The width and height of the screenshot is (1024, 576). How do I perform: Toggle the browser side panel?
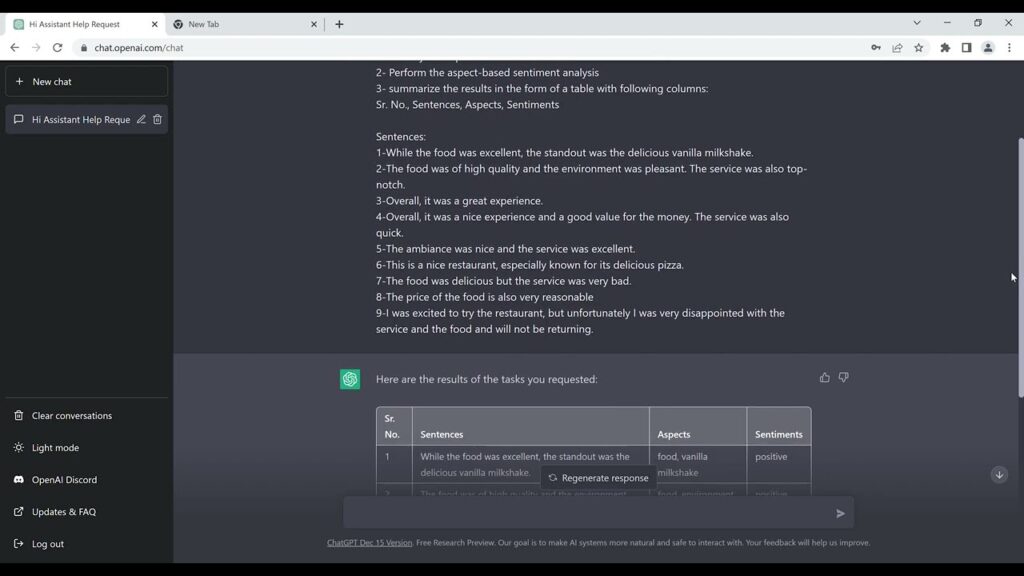pyautogui.click(x=966, y=48)
